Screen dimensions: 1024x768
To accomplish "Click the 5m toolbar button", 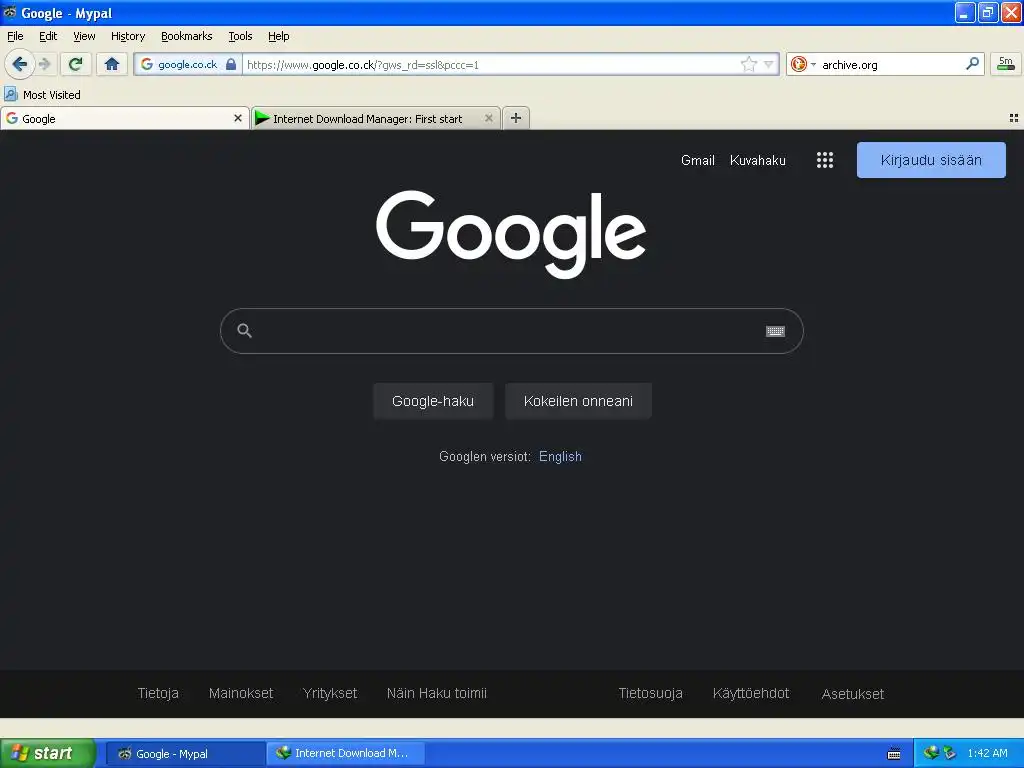I will [1006, 64].
